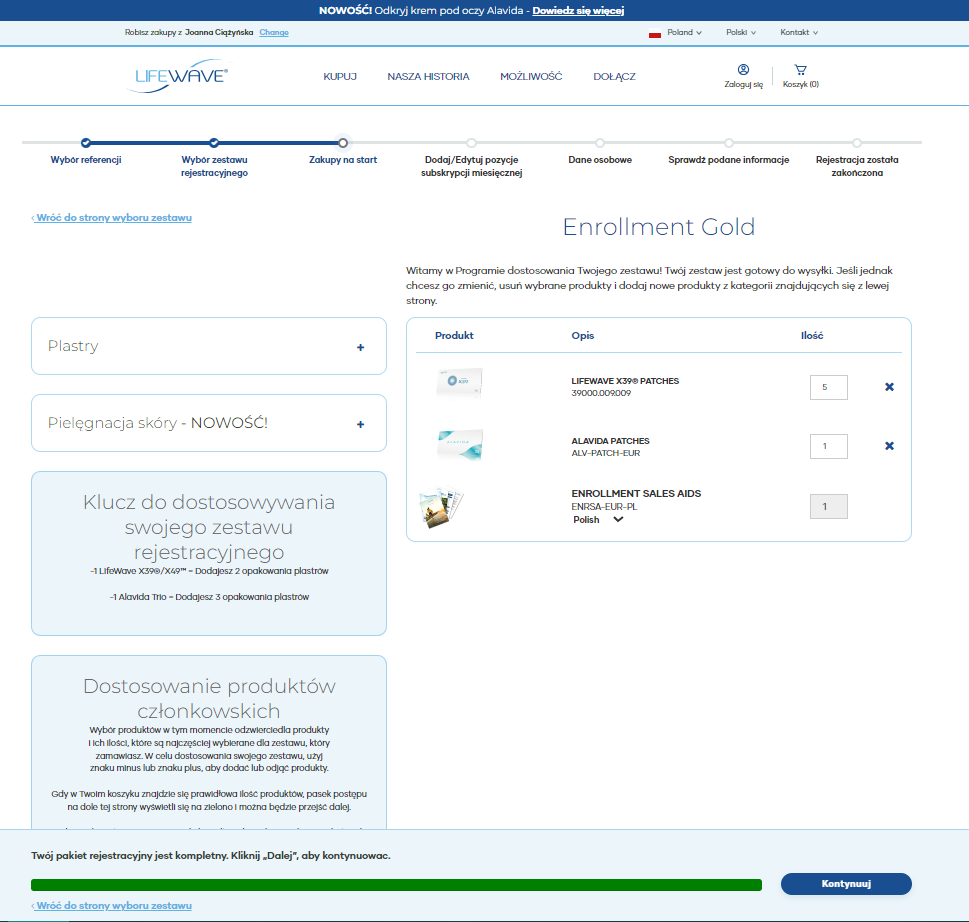
Task: Click the Zakupy na start step marker
Action: 342,143
